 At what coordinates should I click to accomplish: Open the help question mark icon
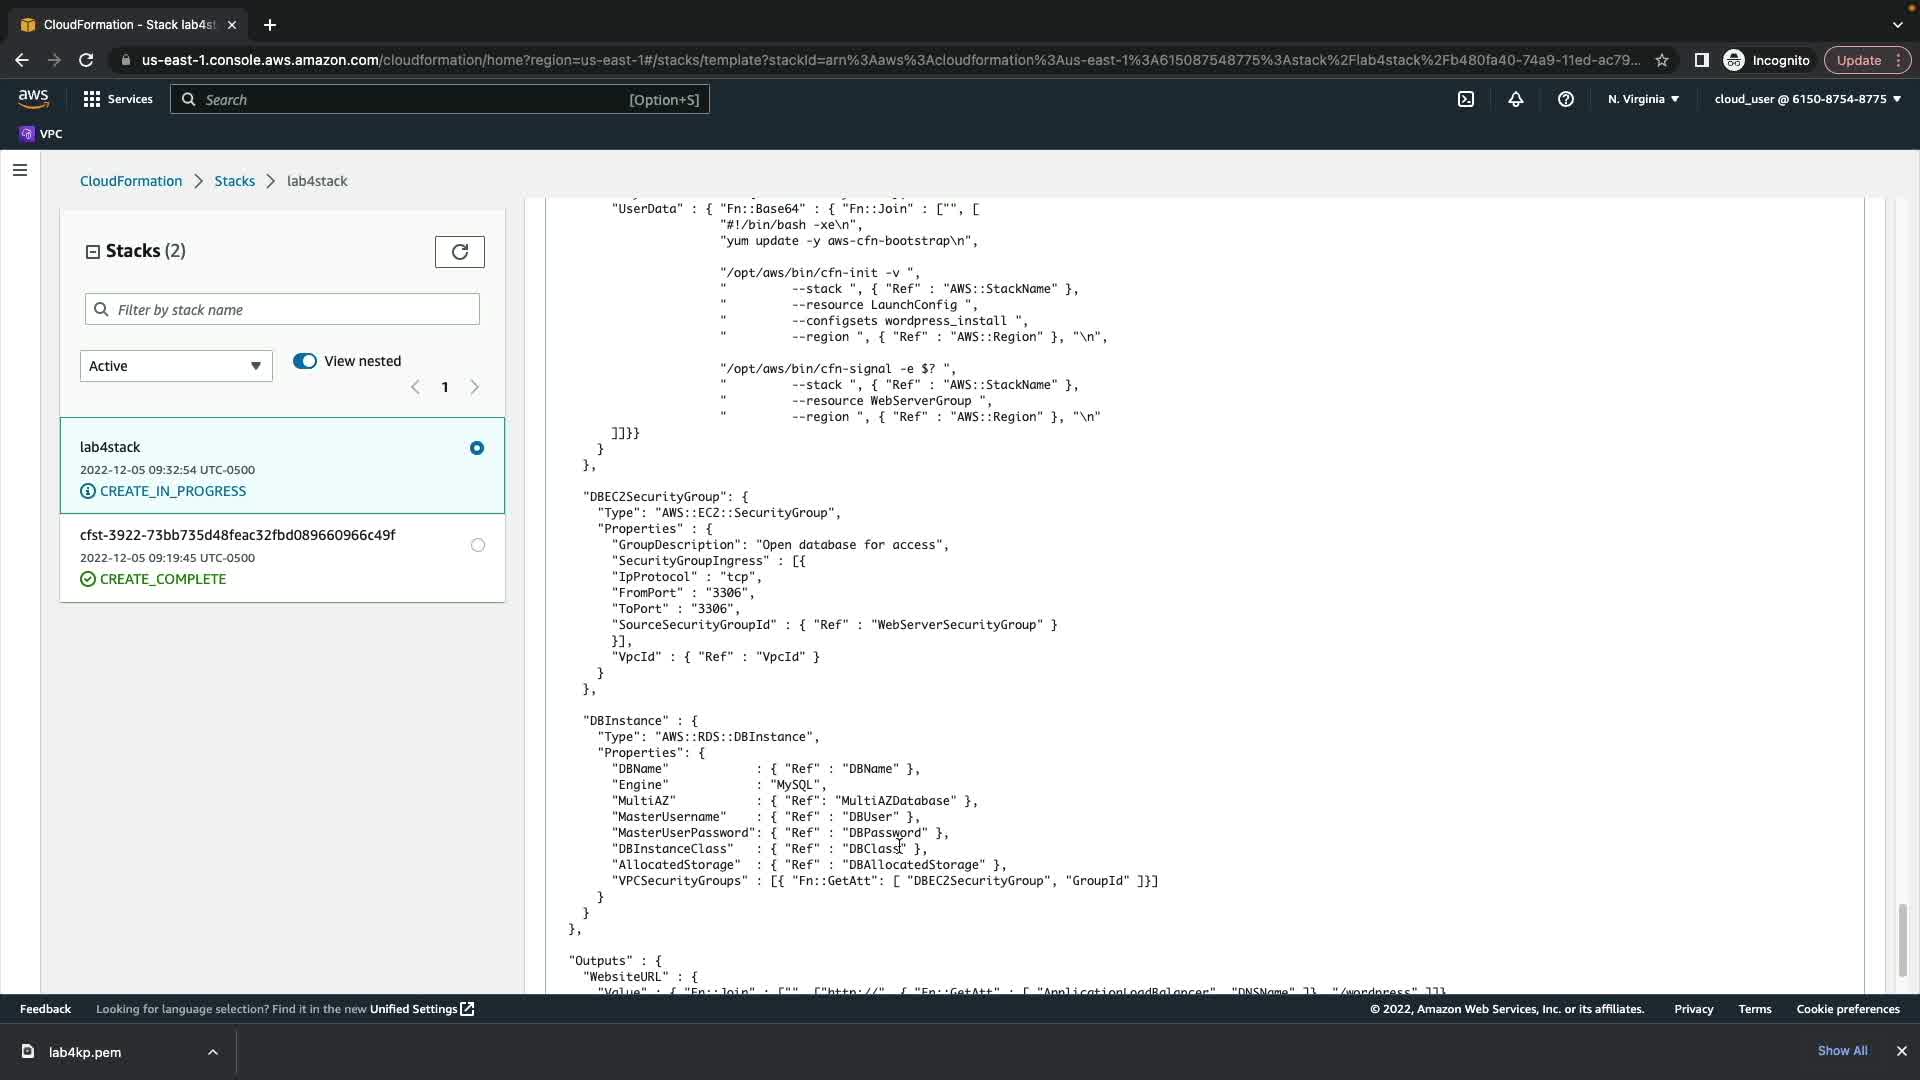pyautogui.click(x=1566, y=99)
